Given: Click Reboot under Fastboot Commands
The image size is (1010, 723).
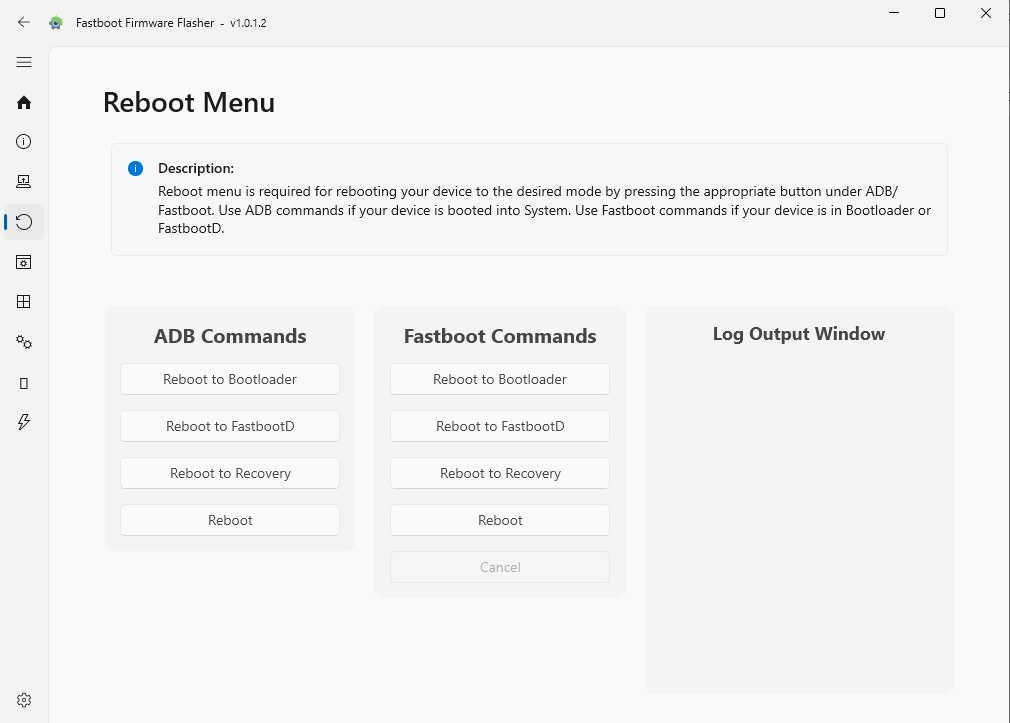Looking at the screenshot, I should point(500,520).
